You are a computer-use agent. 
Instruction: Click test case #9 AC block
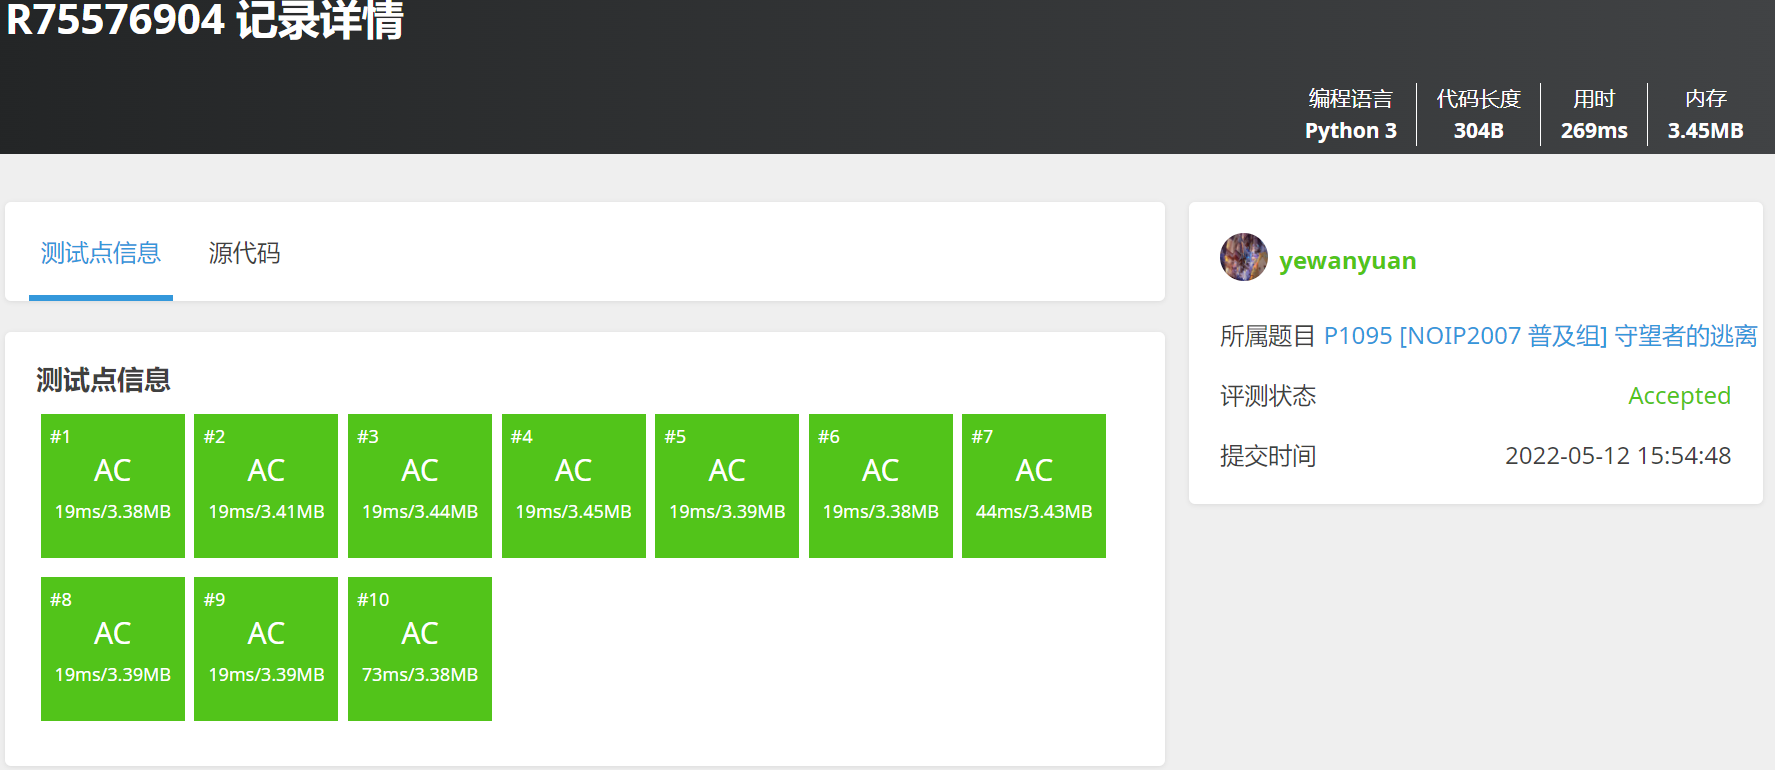click(266, 649)
